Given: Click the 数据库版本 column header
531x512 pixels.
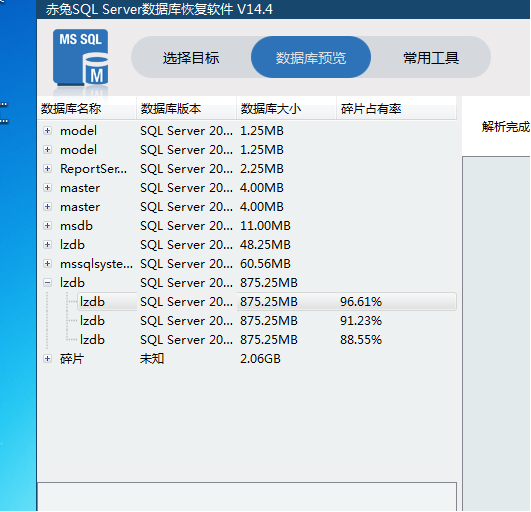Looking at the screenshot, I should tap(186, 109).
